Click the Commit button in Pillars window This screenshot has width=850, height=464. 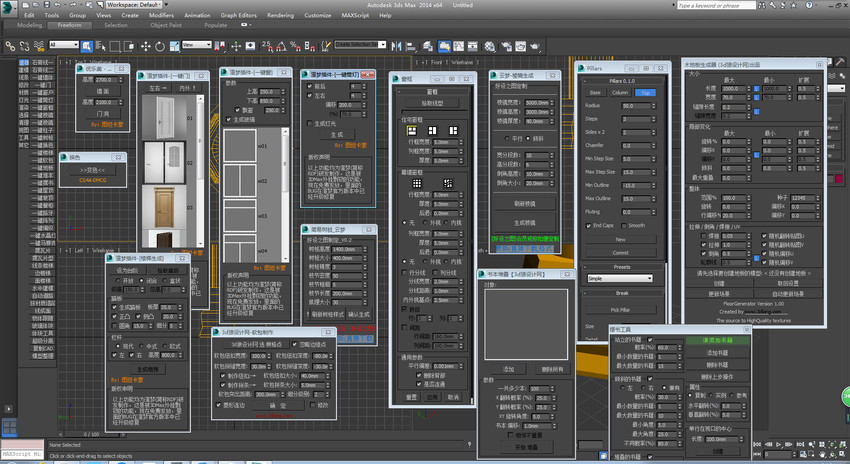[621, 253]
